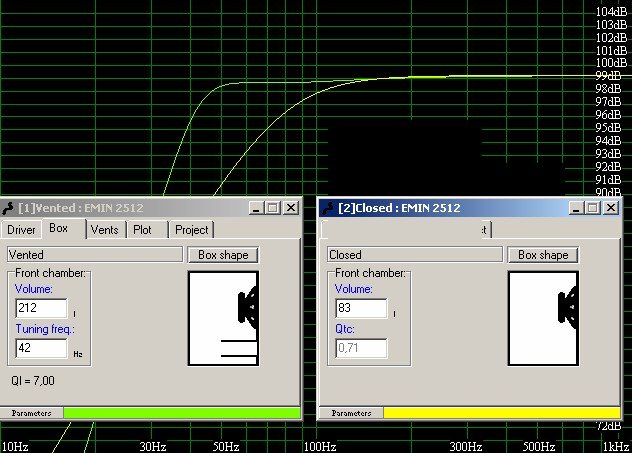Maximize the [1]Vented window
The height and width of the screenshot is (453, 632).
[273, 208]
